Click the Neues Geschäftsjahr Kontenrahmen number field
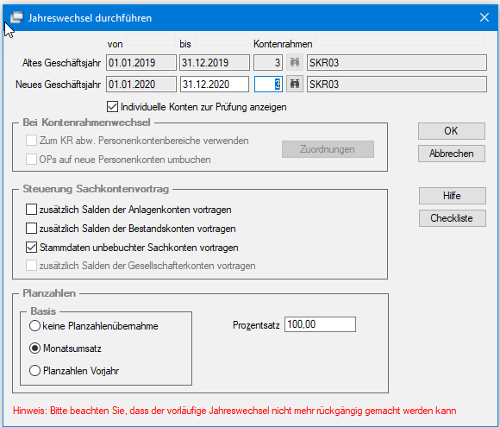500x427 pixels. pyautogui.click(x=268, y=84)
